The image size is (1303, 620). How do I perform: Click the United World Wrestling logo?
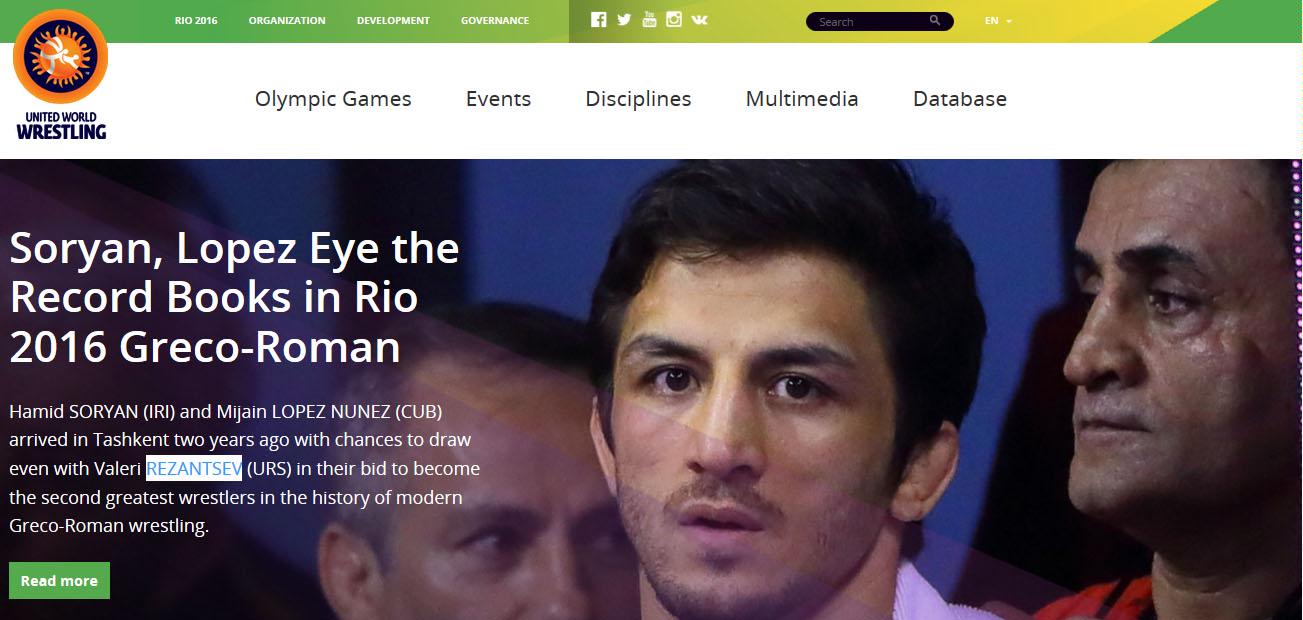60,78
